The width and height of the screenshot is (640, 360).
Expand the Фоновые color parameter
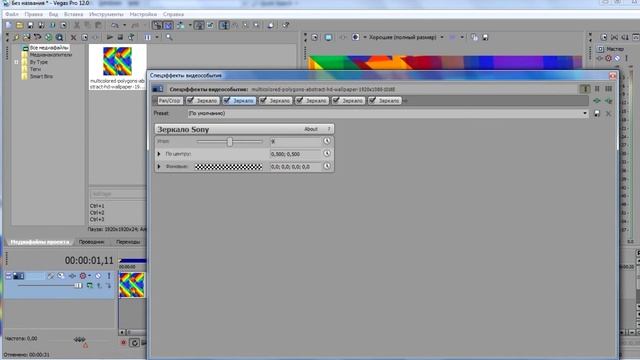159,167
